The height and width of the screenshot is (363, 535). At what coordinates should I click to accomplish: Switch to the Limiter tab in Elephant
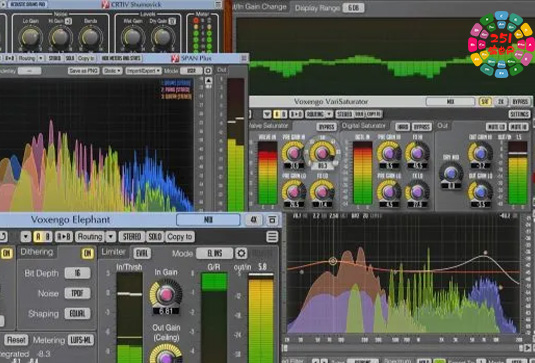click(x=113, y=252)
